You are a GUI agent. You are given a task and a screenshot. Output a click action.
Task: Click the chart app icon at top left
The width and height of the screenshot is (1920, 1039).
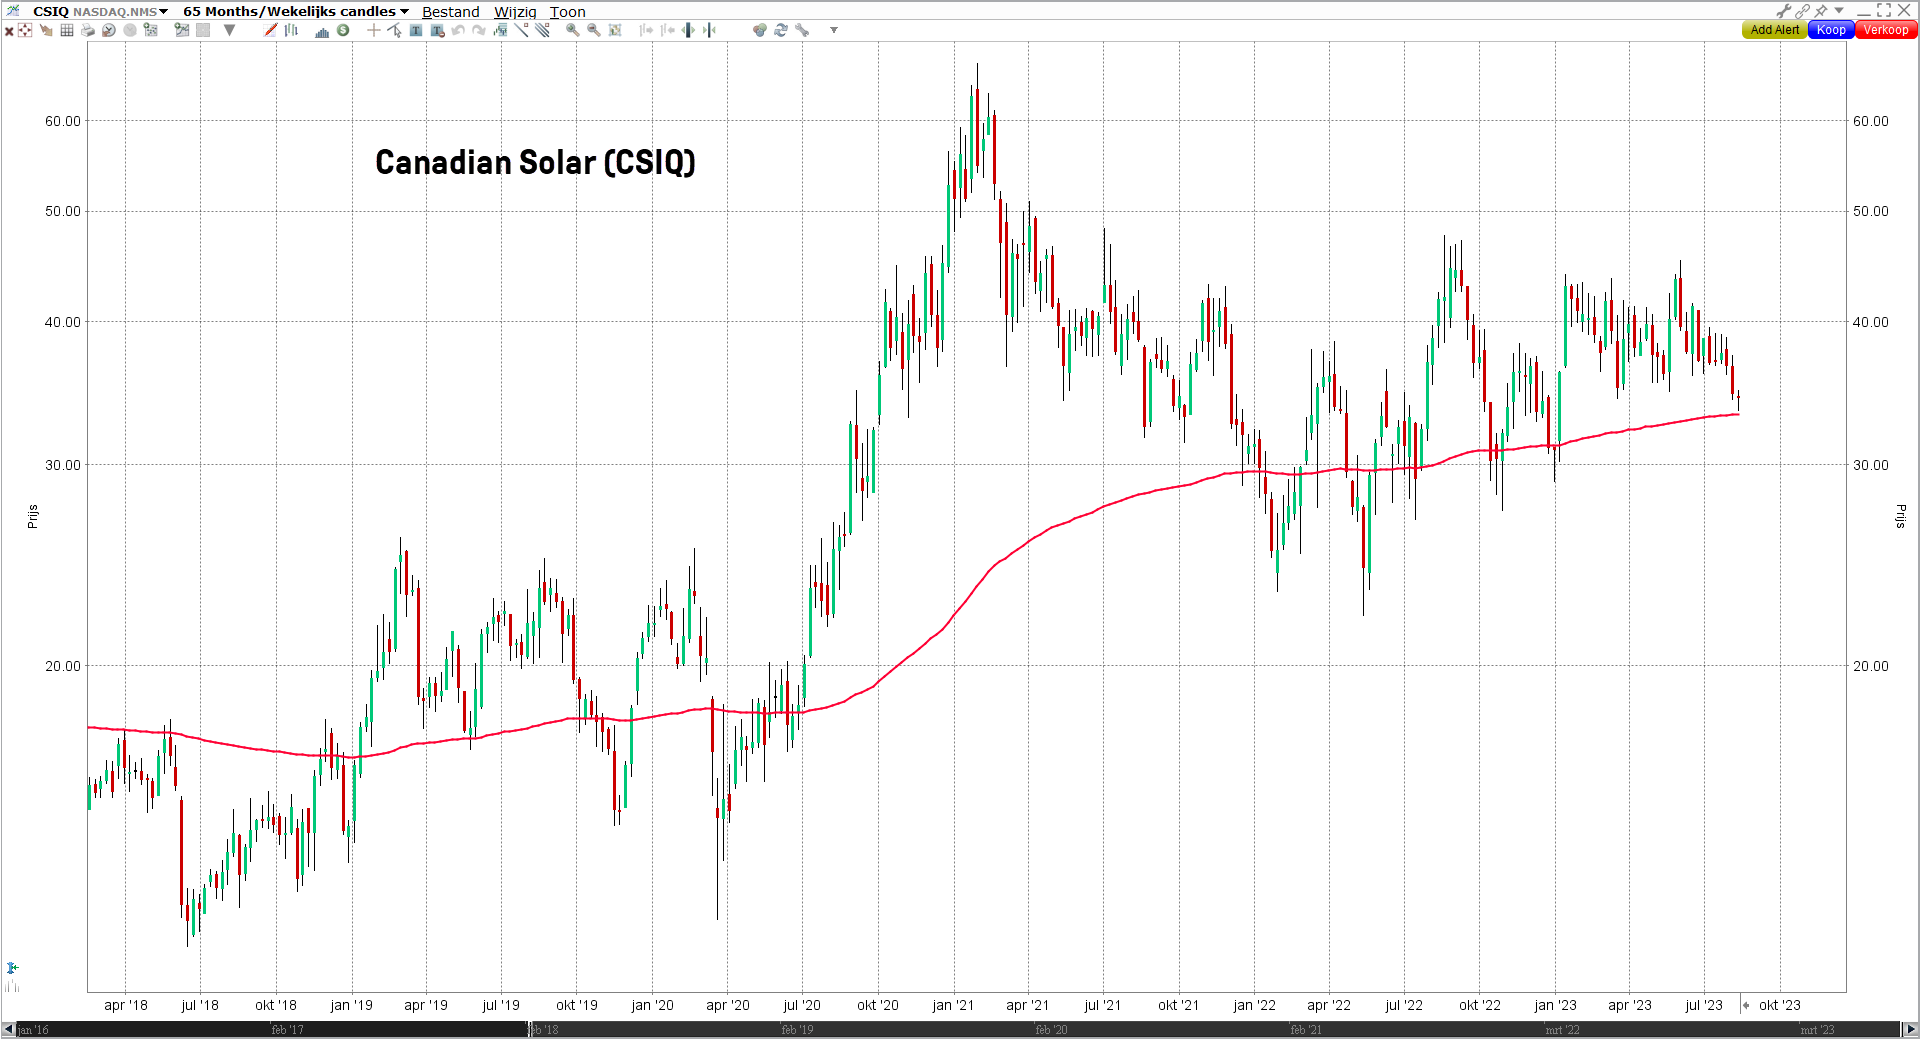pos(13,11)
